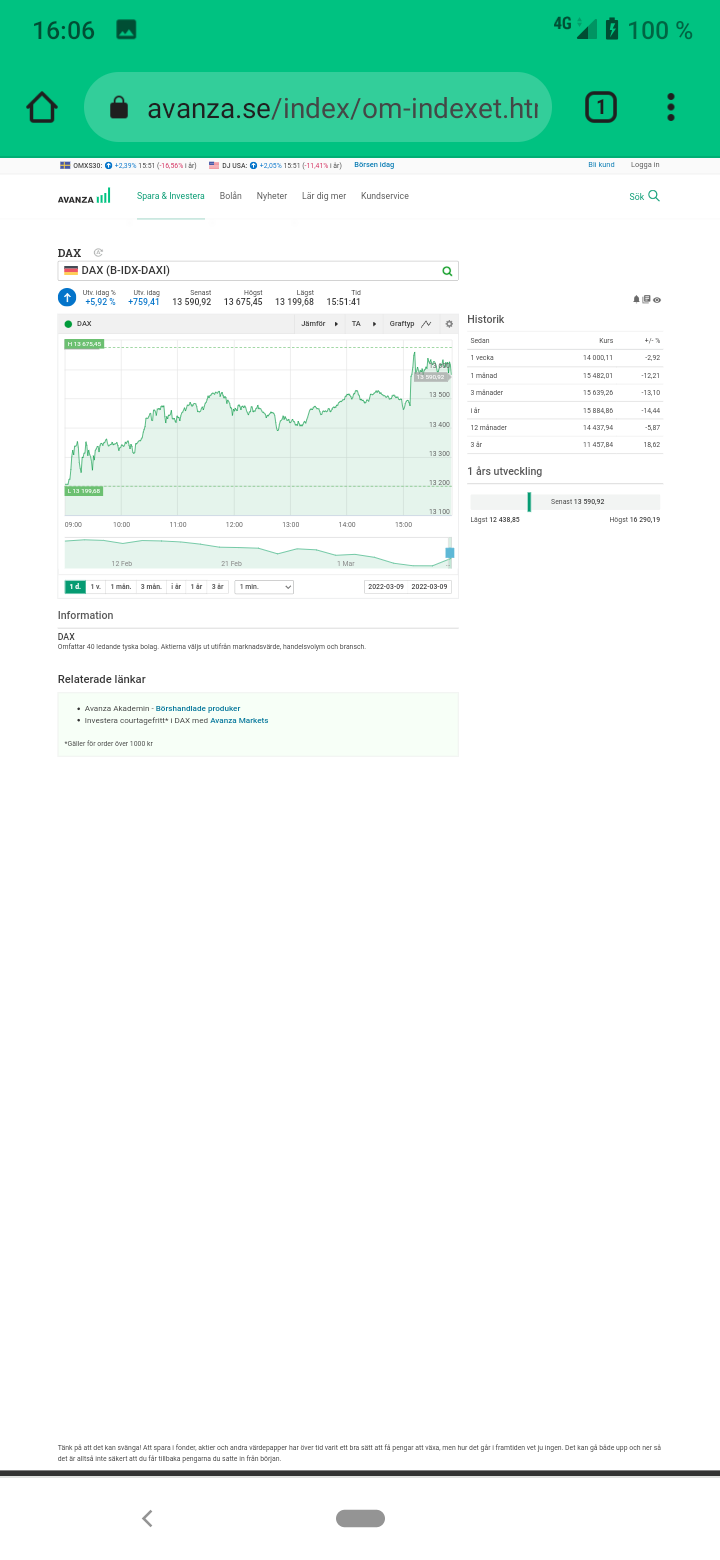Click the green search icon in DAX field
The image size is (720, 1560).
(x=447, y=271)
